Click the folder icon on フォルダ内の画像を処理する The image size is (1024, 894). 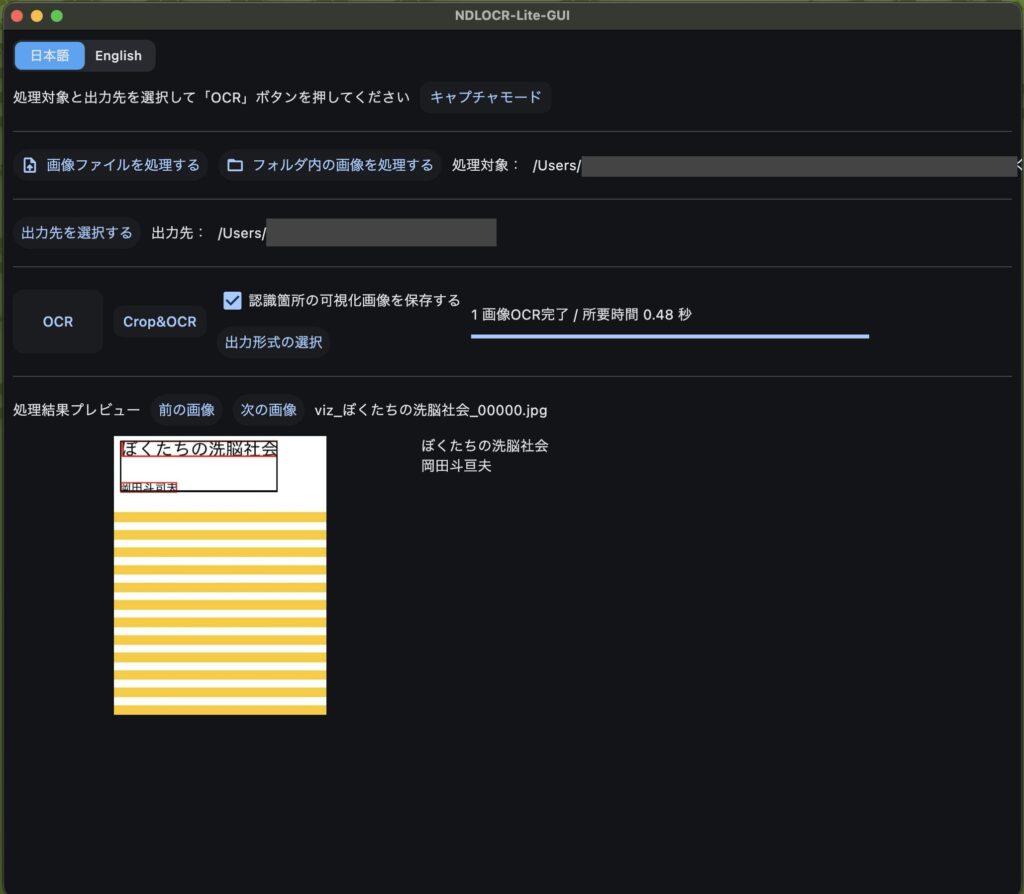click(x=234, y=165)
